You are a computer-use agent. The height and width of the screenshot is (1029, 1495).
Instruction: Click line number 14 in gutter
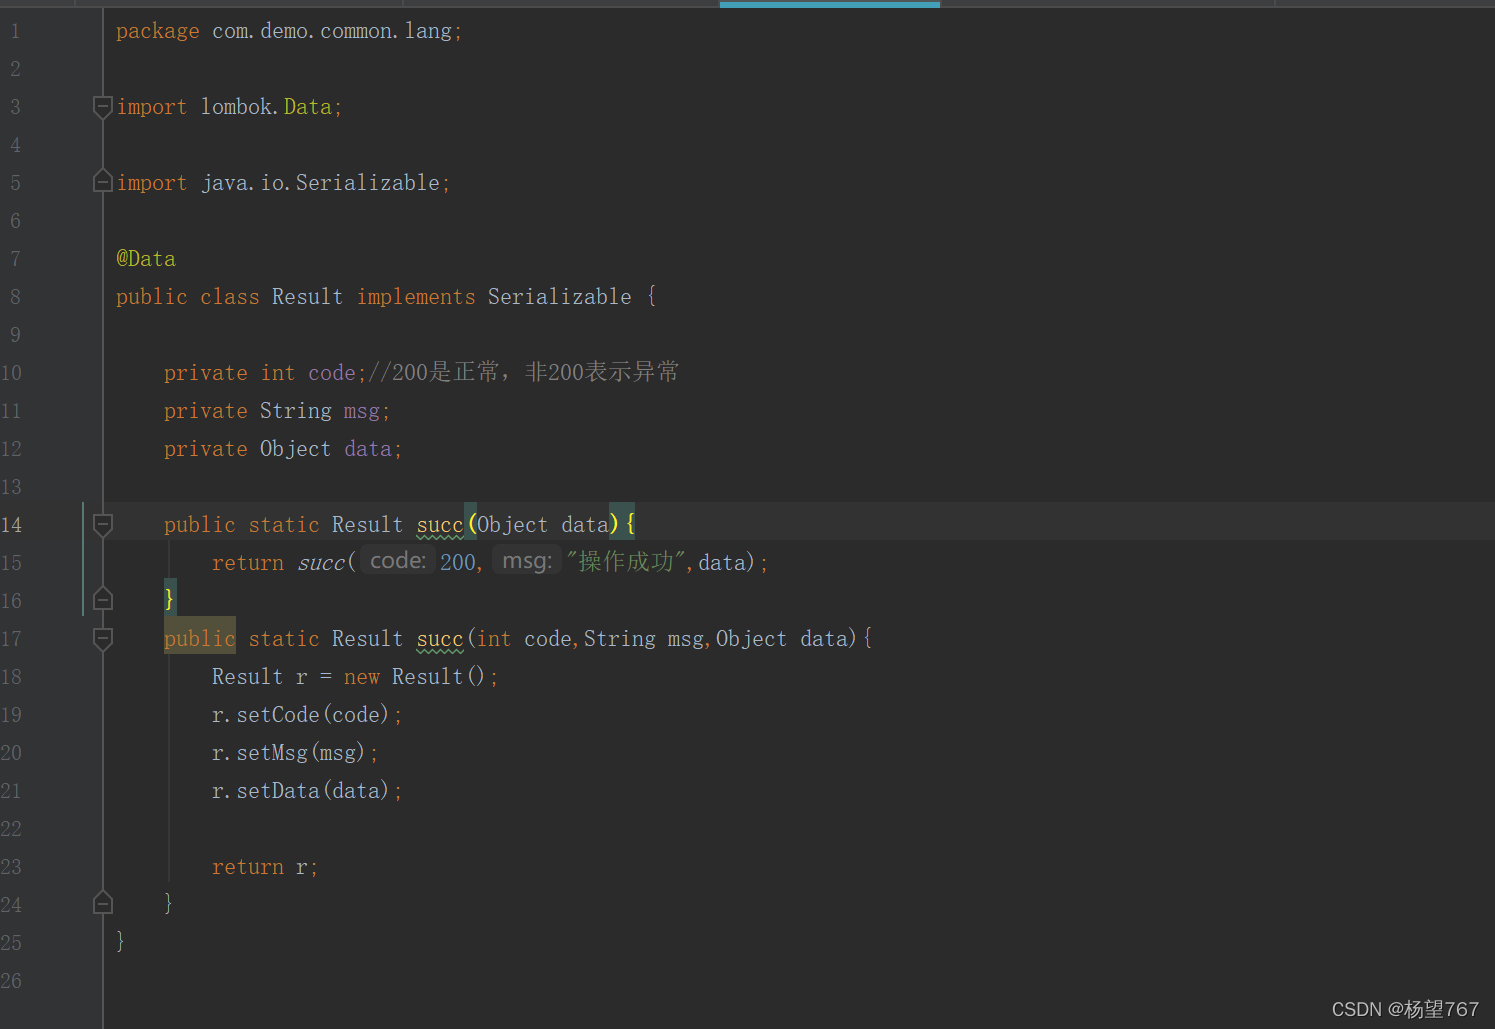(12, 525)
